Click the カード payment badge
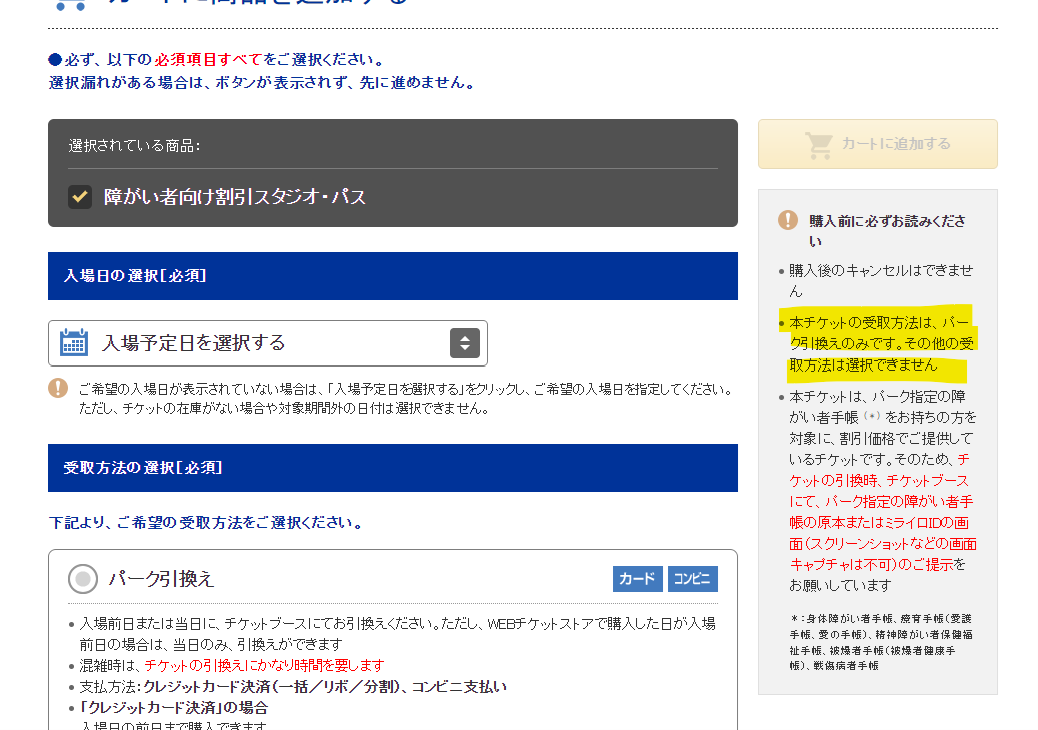Image resolution: width=1038 pixels, height=730 pixels. pyautogui.click(x=637, y=579)
